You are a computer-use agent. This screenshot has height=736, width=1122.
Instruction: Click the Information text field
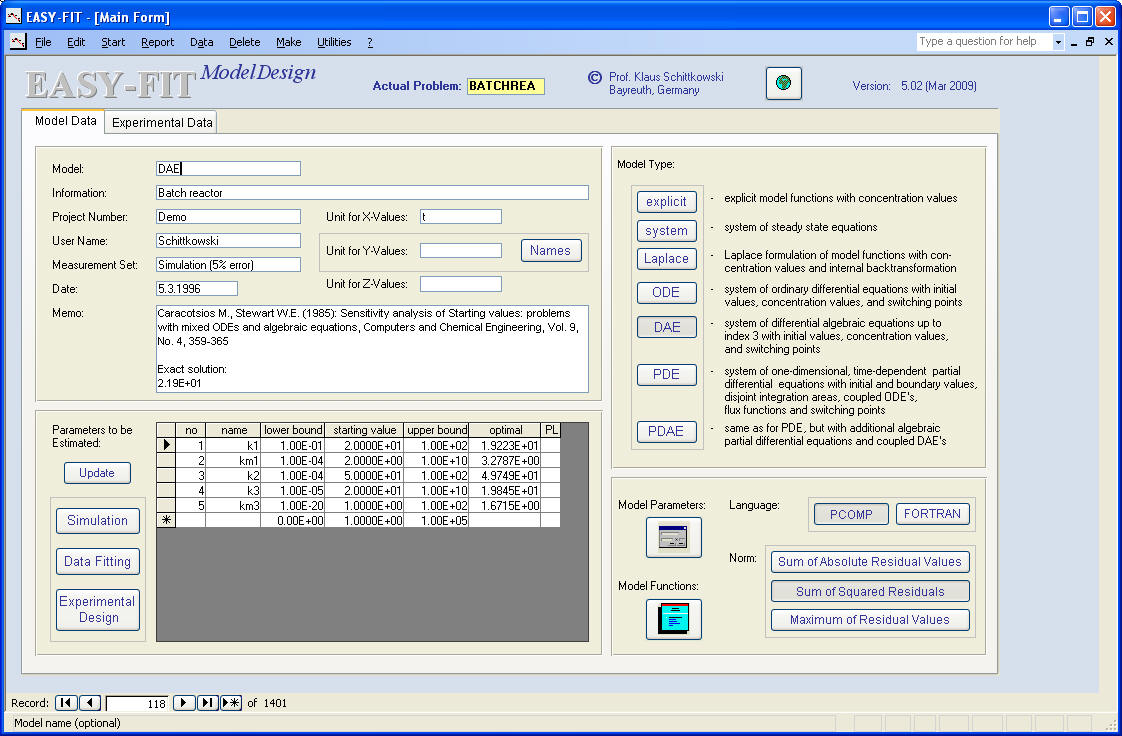[x=372, y=193]
